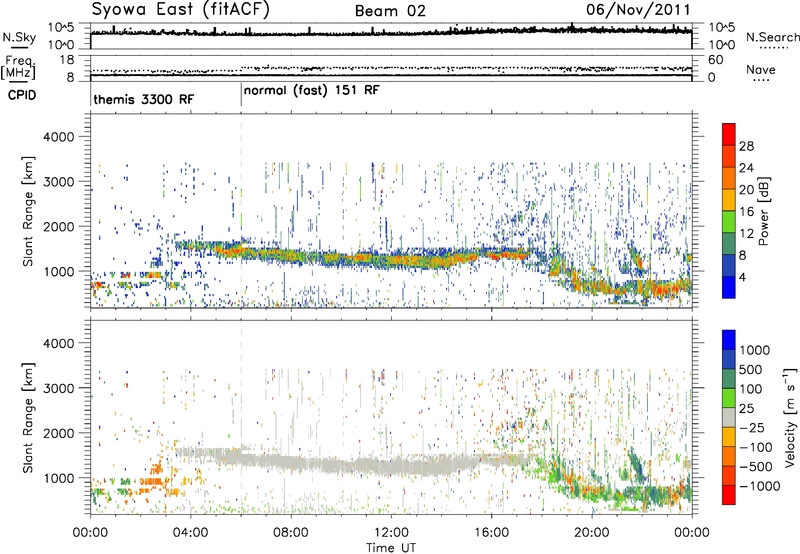Click the N.Search dotted line legend sample

[x=773, y=48]
